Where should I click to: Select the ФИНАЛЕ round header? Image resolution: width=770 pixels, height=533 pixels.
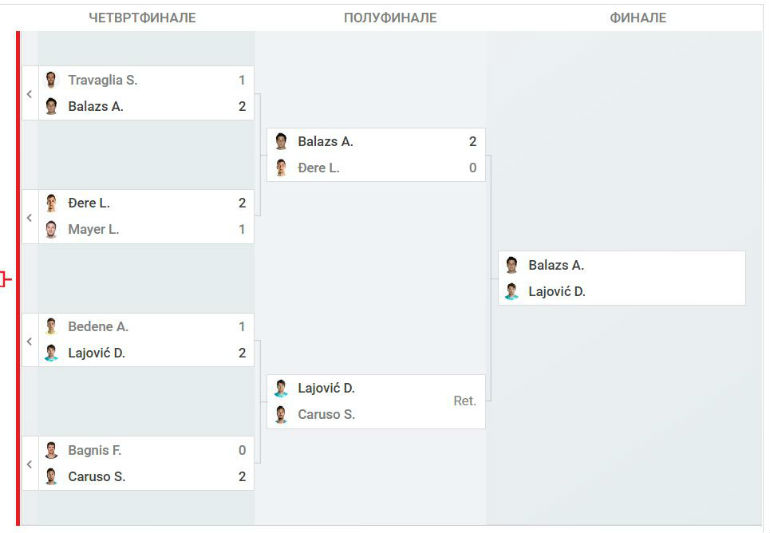pos(638,18)
